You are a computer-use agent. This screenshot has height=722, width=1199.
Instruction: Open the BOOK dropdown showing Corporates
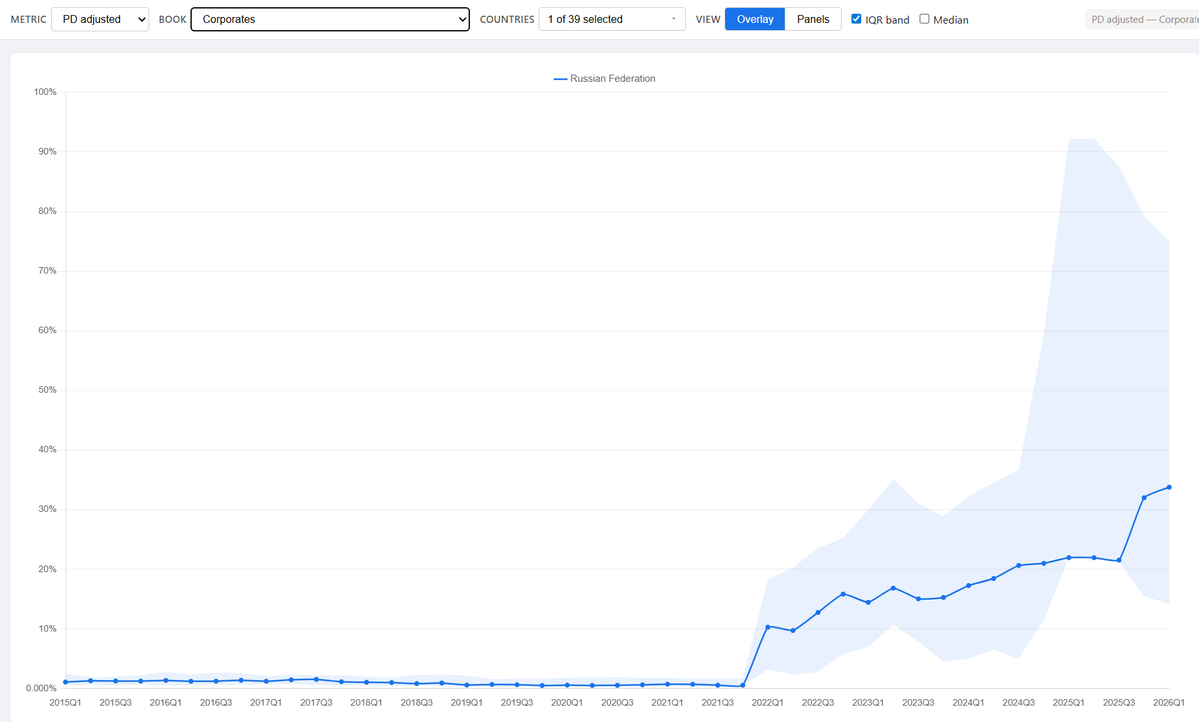click(x=330, y=19)
